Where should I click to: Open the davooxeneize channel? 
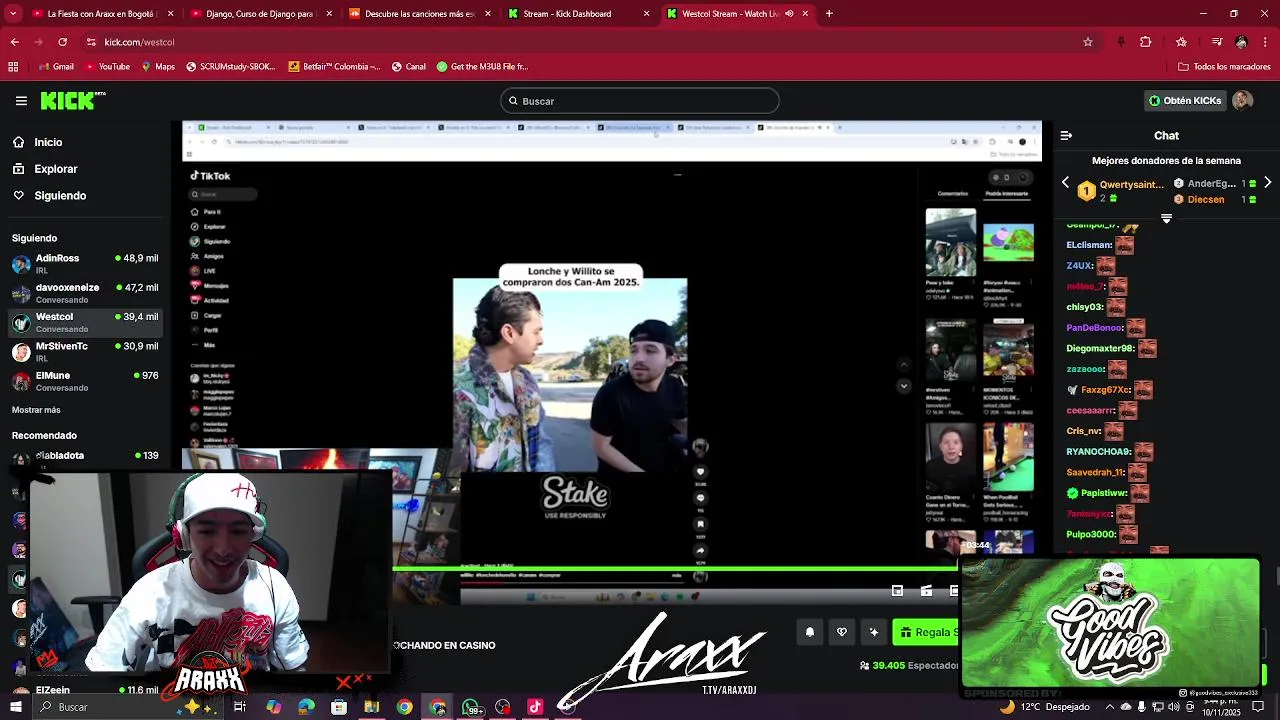(x=85, y=293)
